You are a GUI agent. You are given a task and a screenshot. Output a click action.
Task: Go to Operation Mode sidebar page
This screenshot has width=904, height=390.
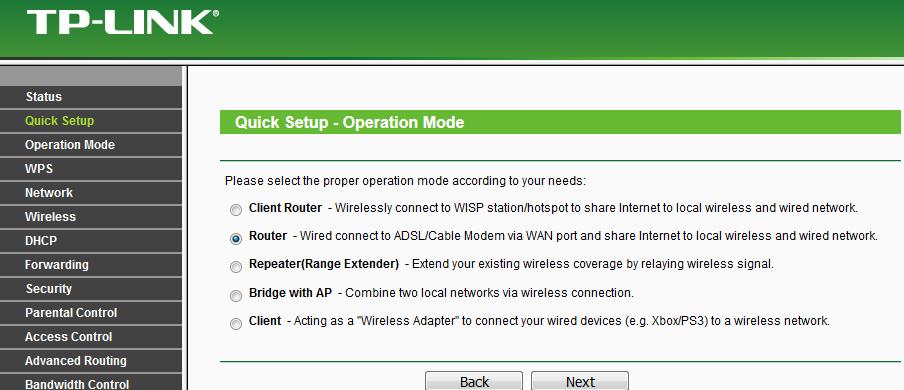coord(91,145)
